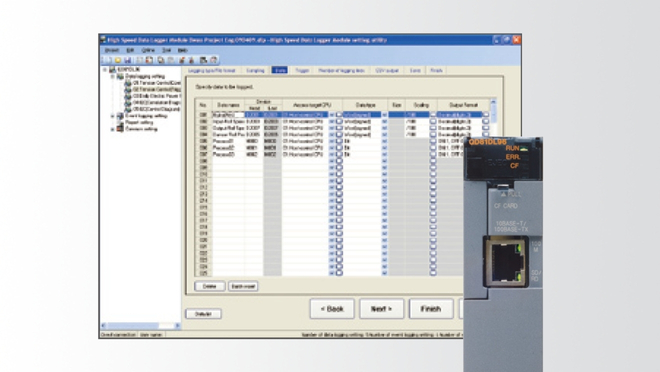Open Data type dropdown for Process02 row
The image size is (660, 372).
point(384,148)
